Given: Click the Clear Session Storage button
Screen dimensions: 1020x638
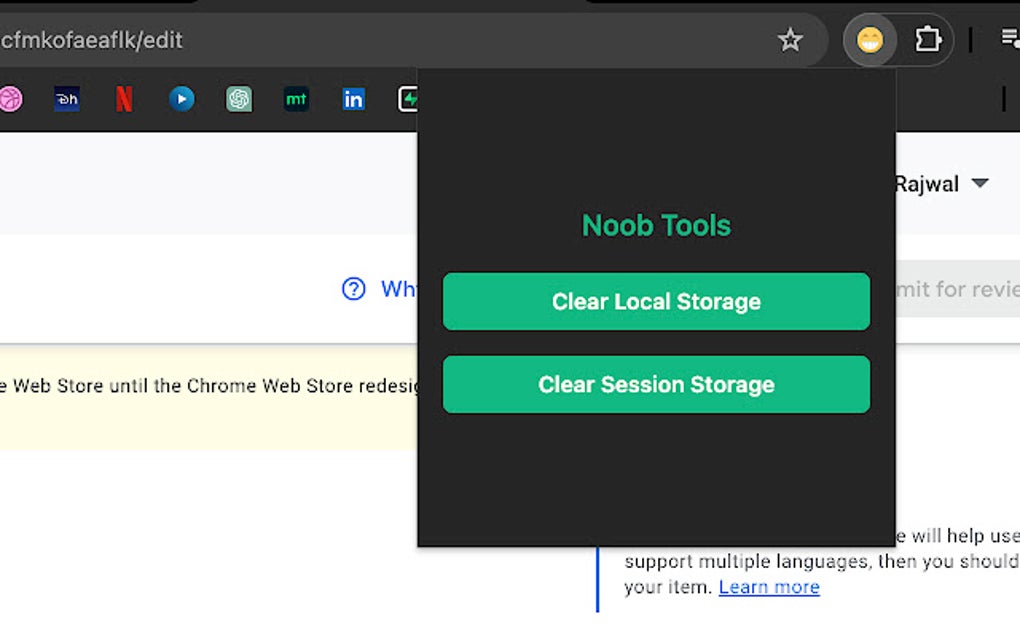Looking at the screenshot, I should click(656, 384).
